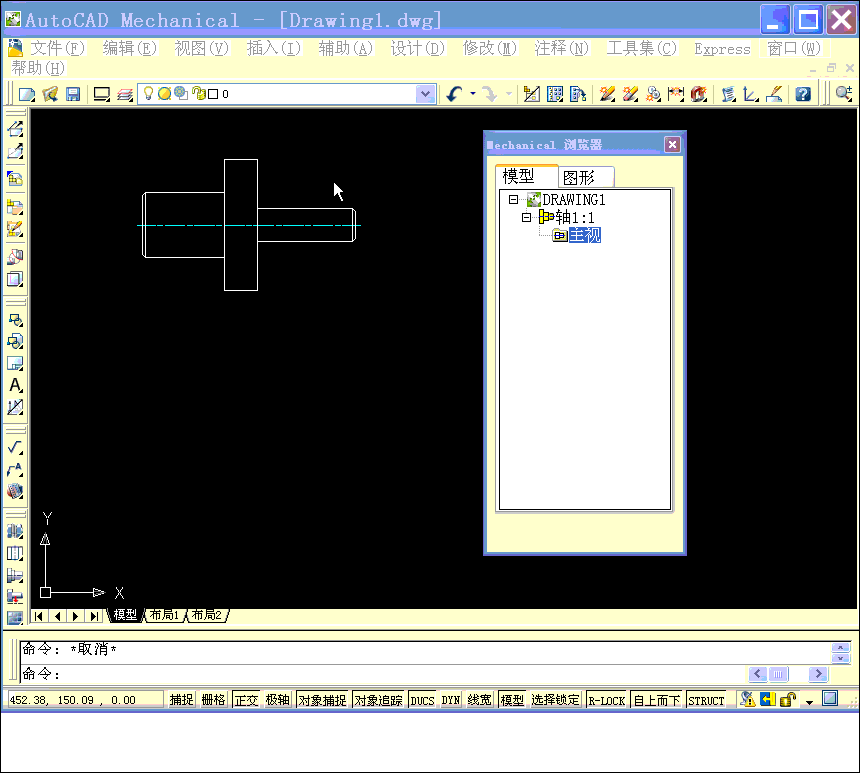Click the light bulb layer on/off icon
The image size is (860, 773).
coord(148,94)
